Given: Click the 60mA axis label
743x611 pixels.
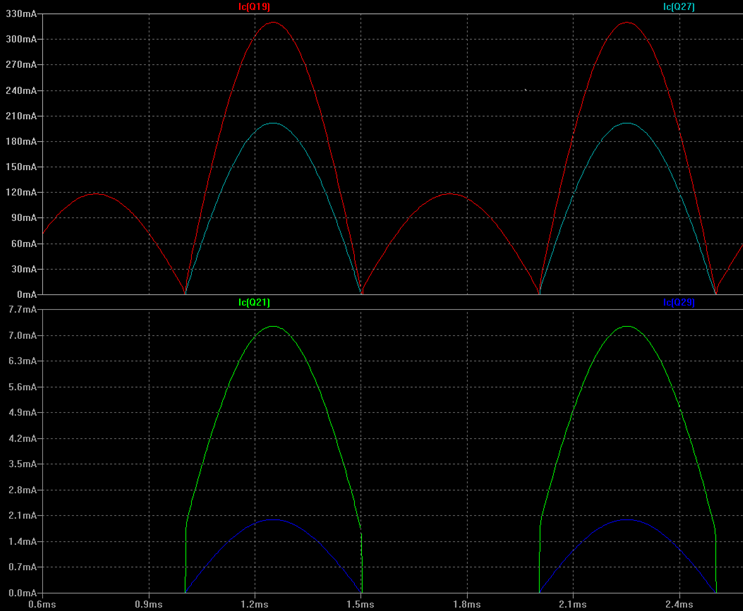Looking at the screenshot, I should pyautogui.click(x=23, y=244).
